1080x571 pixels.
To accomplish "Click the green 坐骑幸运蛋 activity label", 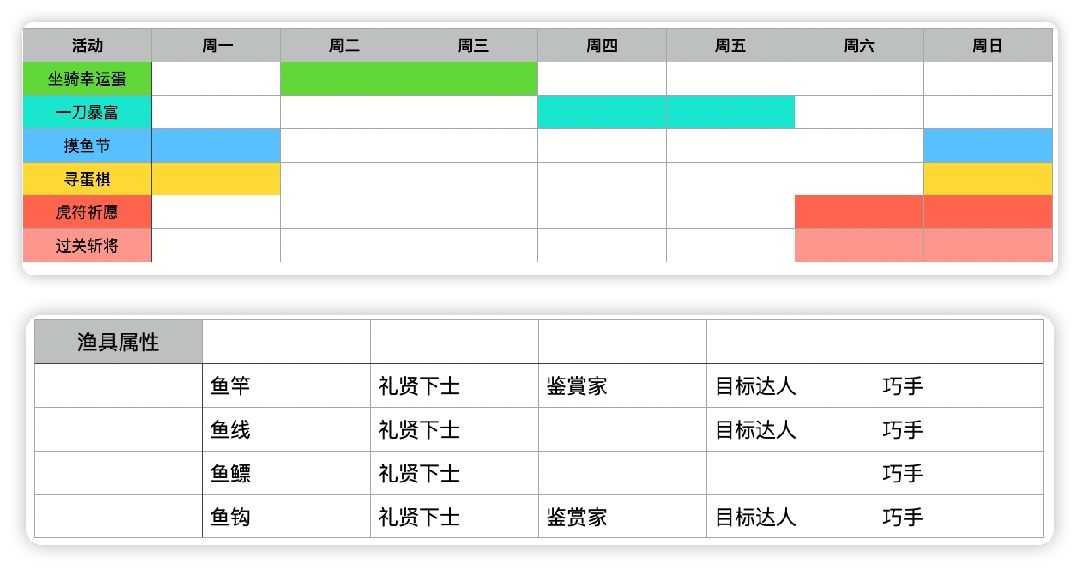I will (x=87, y=78).
